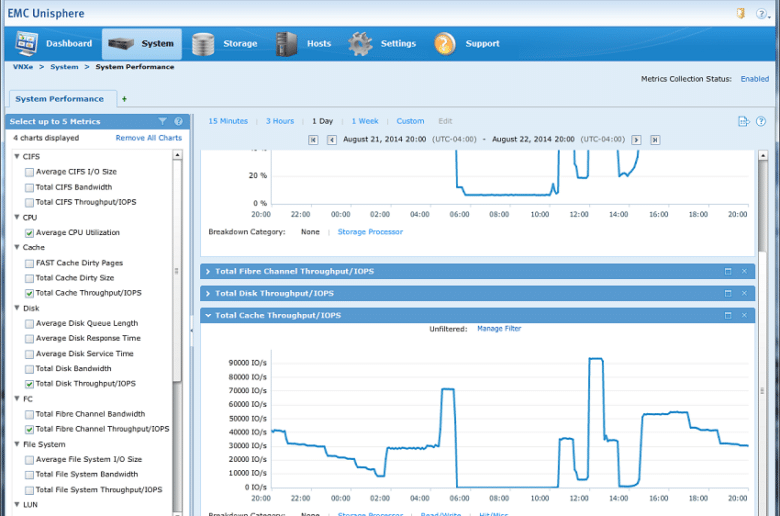Collapse the Cache metric group
This screenshot has width=780, height=516.
click(17, 247)
